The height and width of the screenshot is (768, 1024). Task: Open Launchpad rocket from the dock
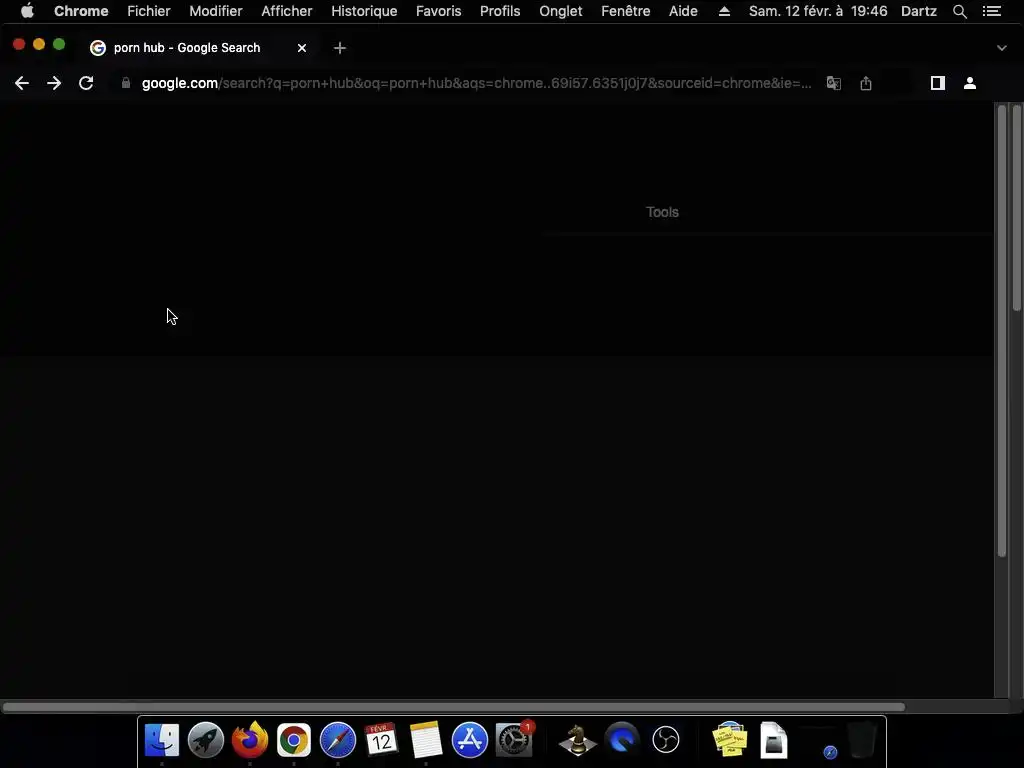point(206,741)
